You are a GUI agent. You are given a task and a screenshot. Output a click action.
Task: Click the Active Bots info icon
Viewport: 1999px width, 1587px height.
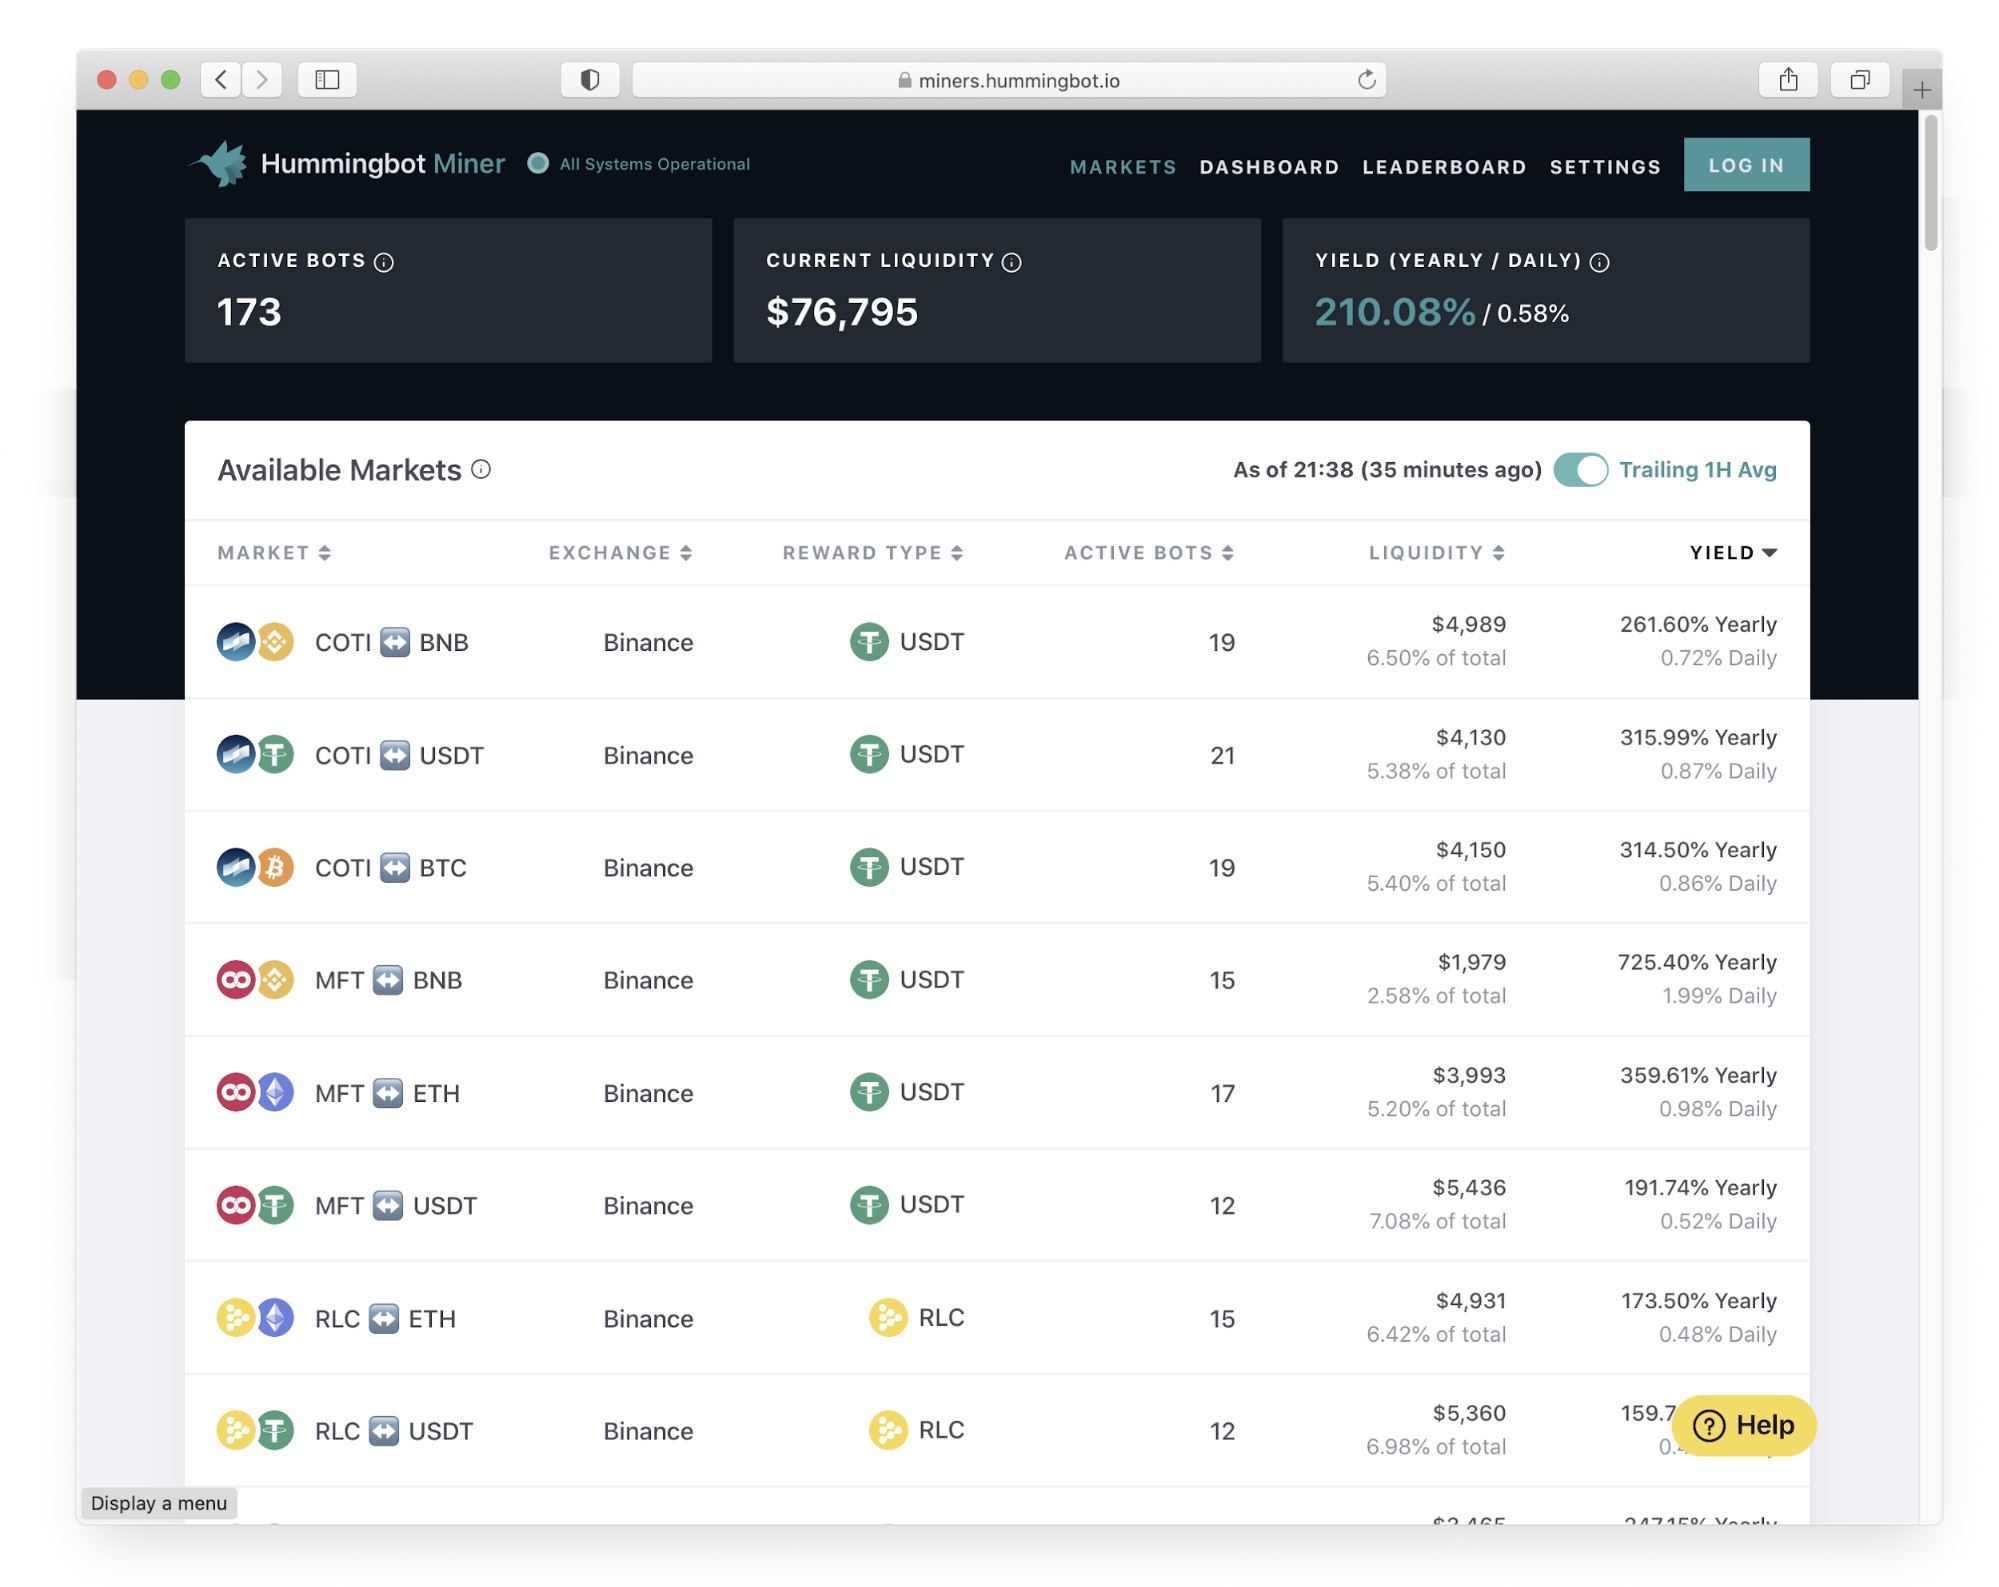pos(384,262)
